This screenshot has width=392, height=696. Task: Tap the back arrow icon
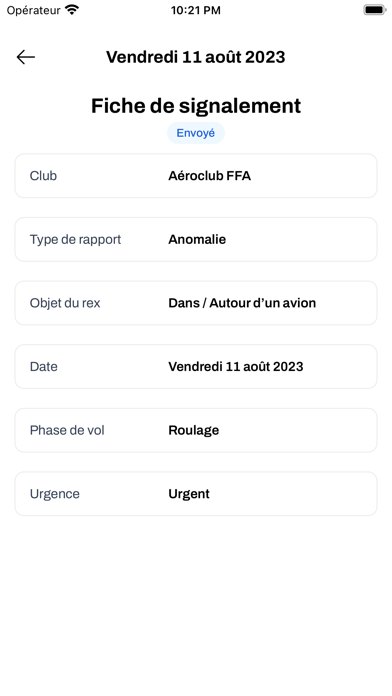(x=26, y=57)
